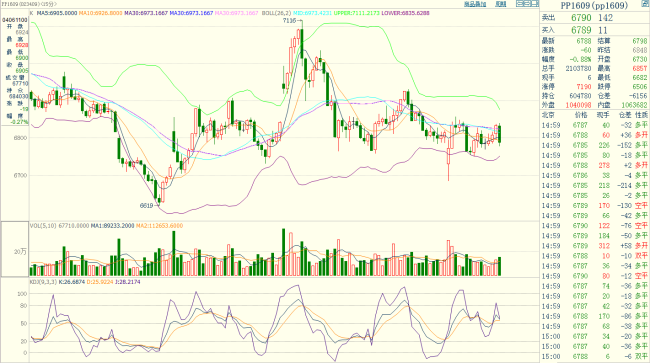This screenshot has height=363, width=650.
Task: Click the 外盘 value 1040098
Action: (x=578, y=105)
